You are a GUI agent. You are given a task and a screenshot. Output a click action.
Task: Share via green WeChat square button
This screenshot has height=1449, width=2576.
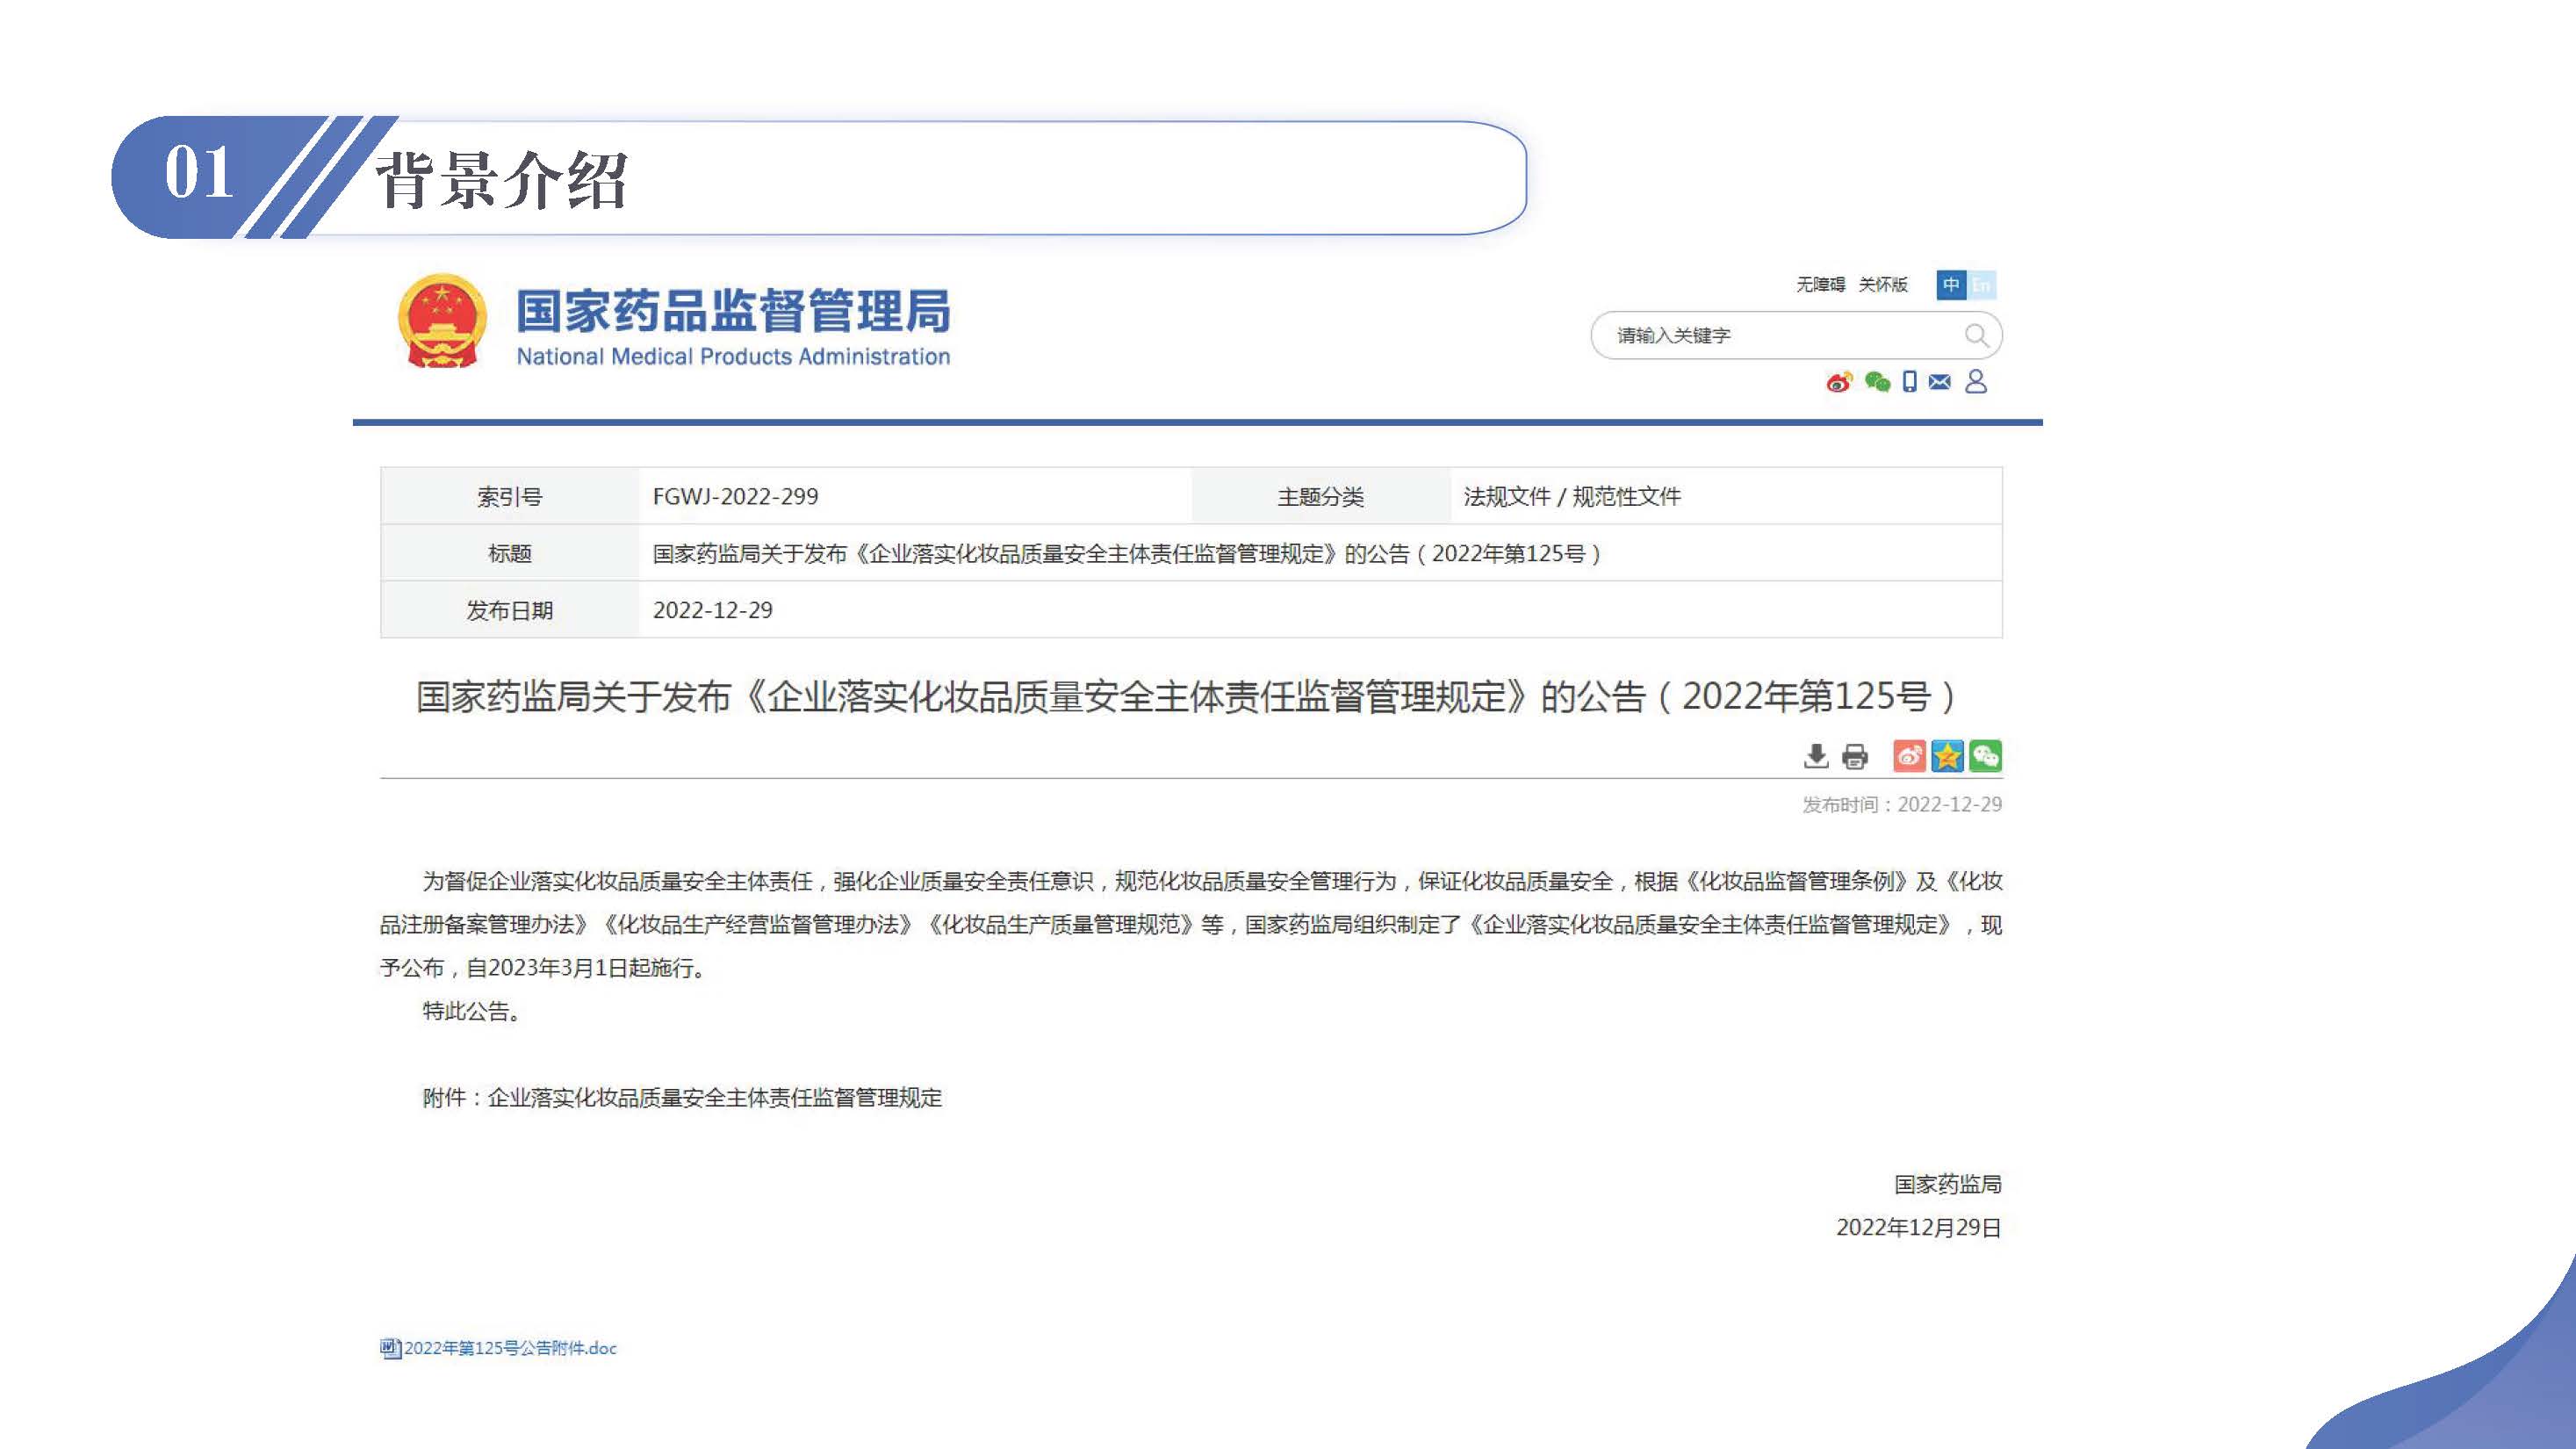[x=1985, y=756]
